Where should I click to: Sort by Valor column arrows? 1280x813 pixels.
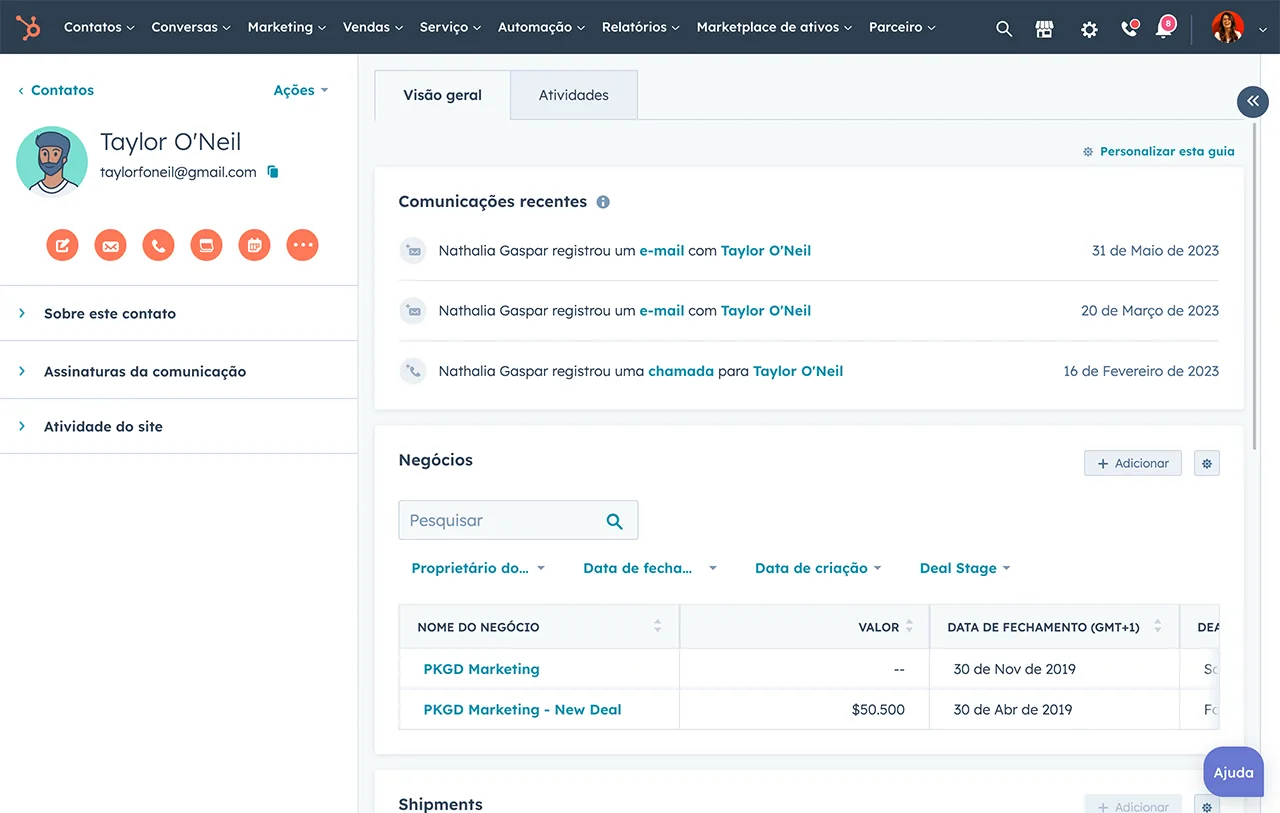point(909,626)
